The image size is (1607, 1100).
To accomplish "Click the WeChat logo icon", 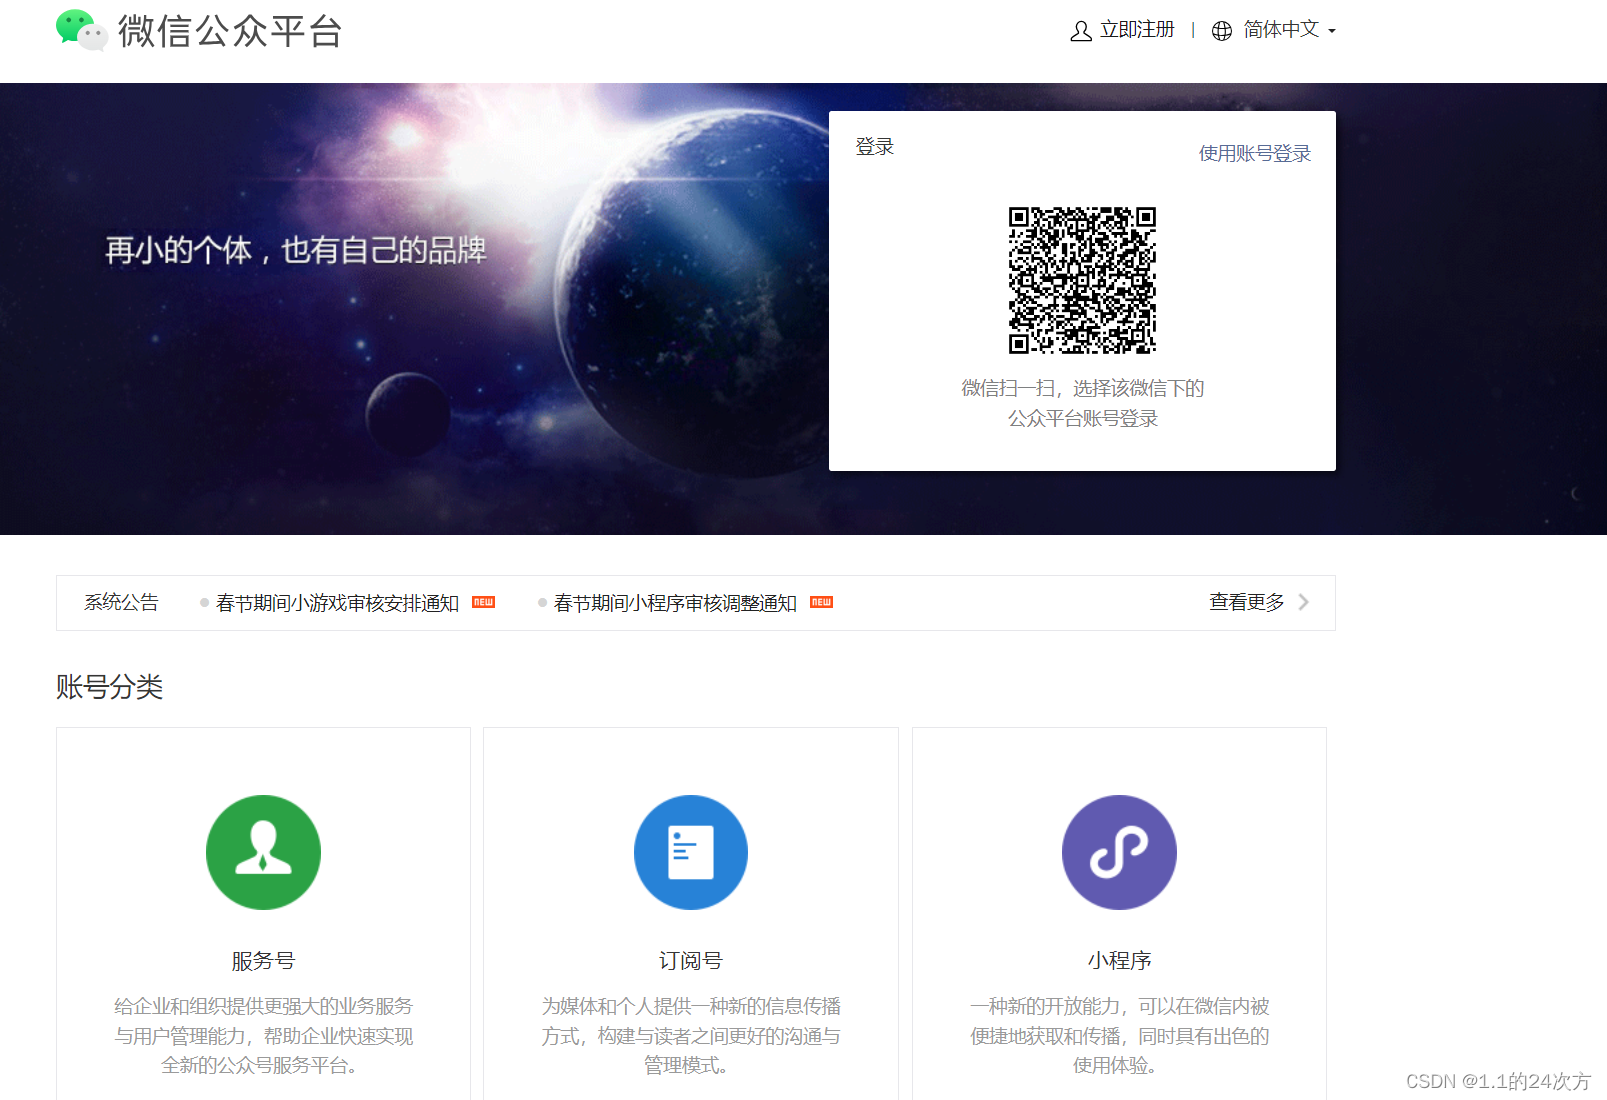I will pyautogui.click(x=82, y=30).
